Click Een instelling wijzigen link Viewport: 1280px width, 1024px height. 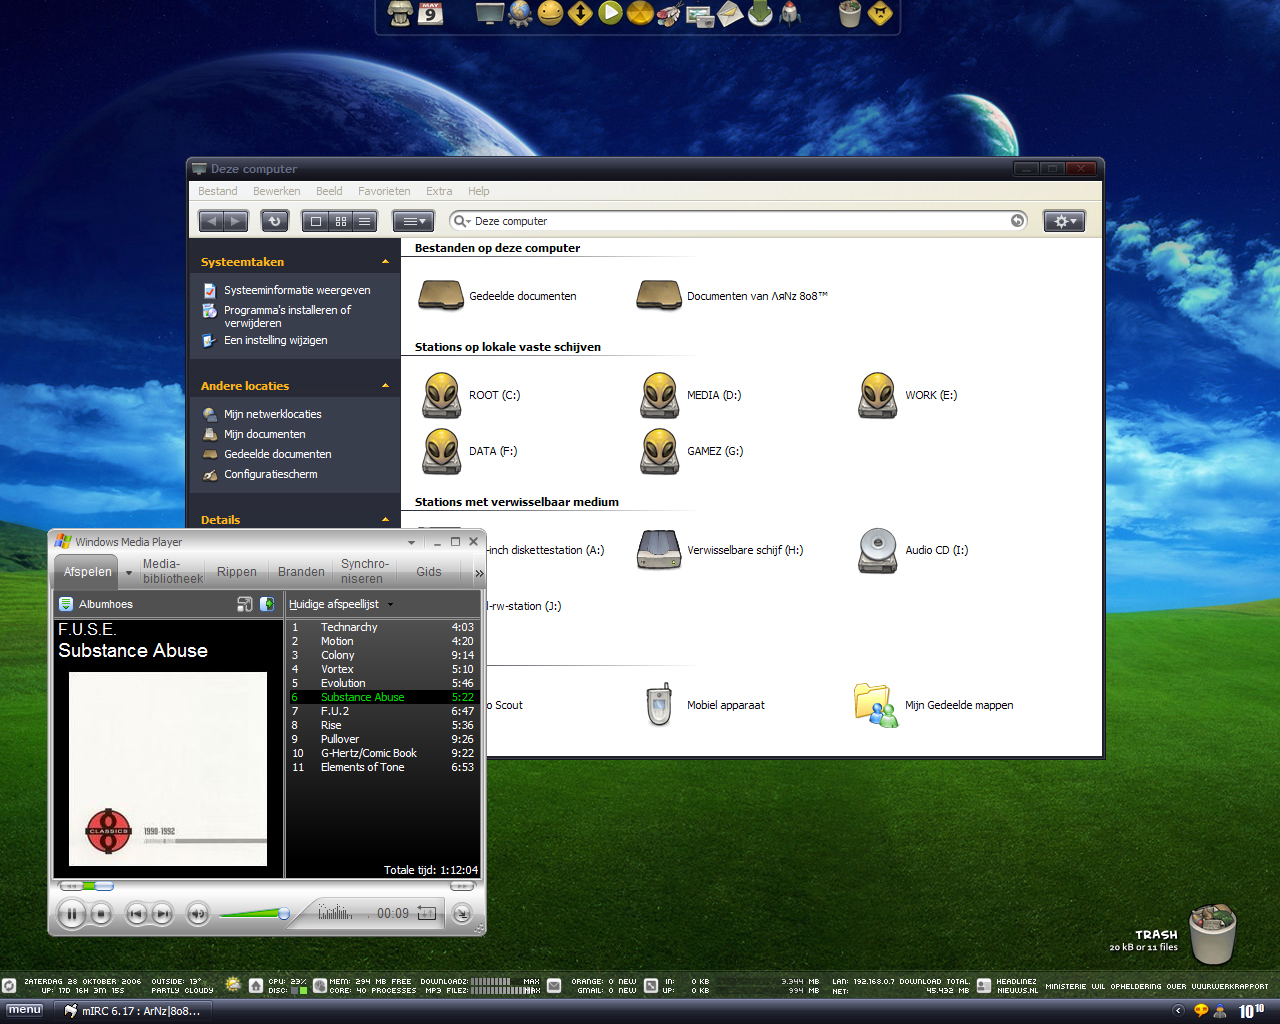pos(275,340)
